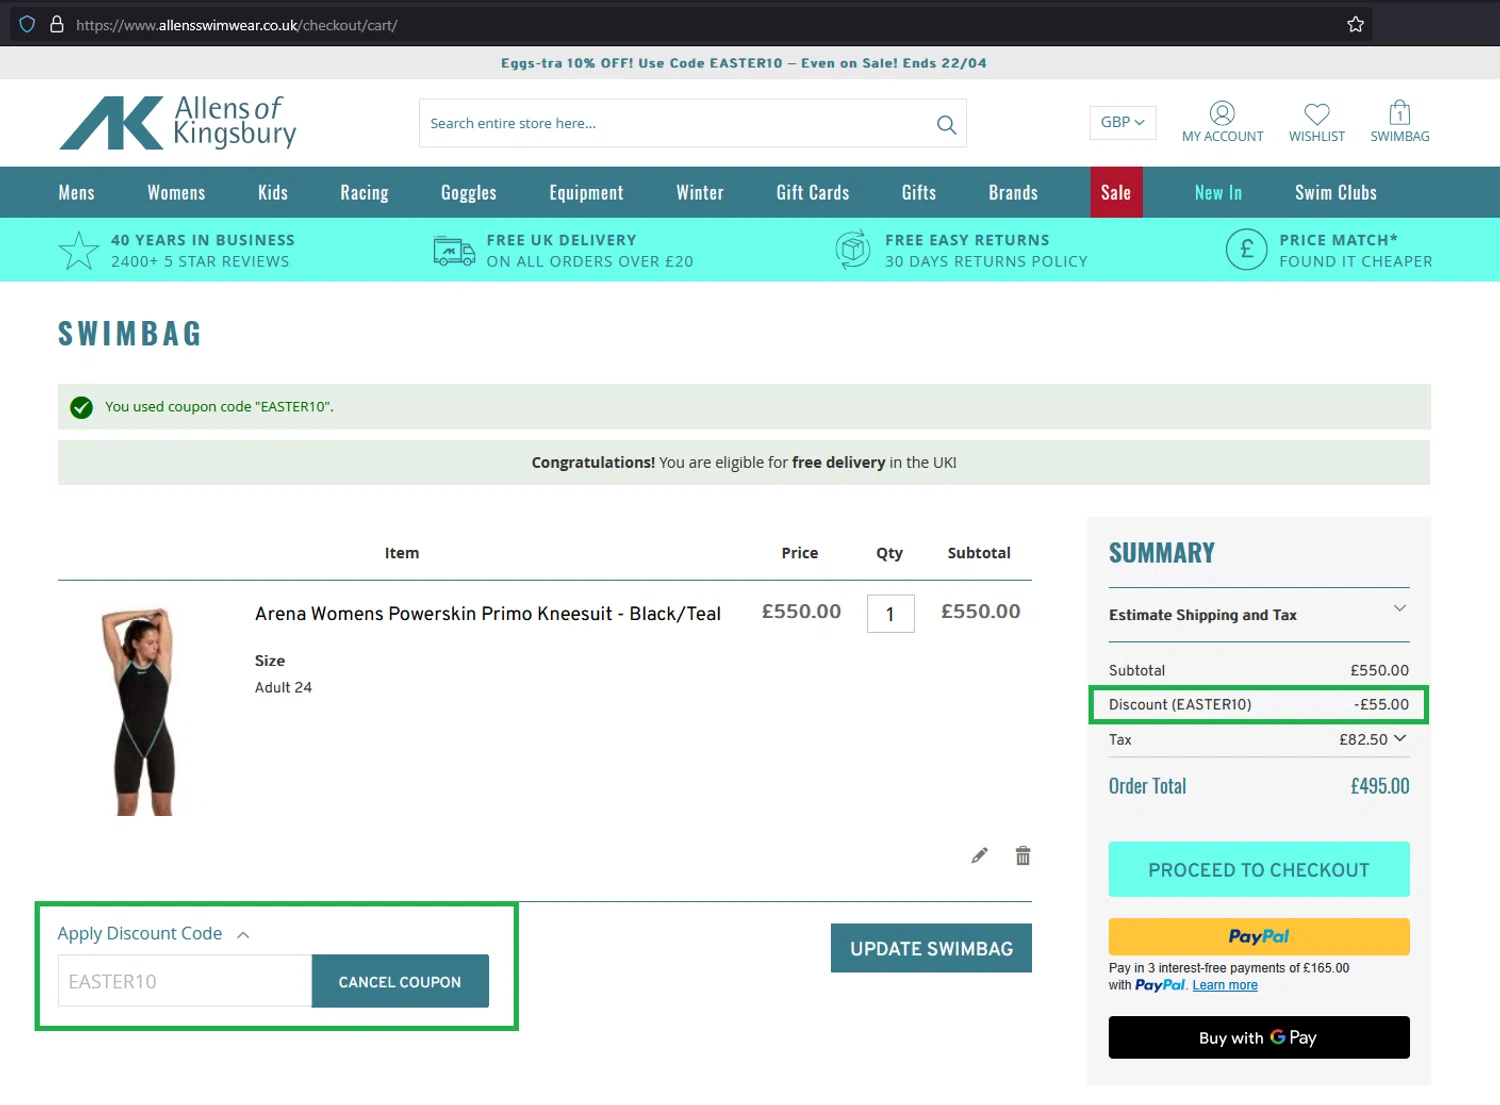Expand the Tax breakdown chevron
Viewport: 1500px width, 1105px height.
(x=1400, y=738)
